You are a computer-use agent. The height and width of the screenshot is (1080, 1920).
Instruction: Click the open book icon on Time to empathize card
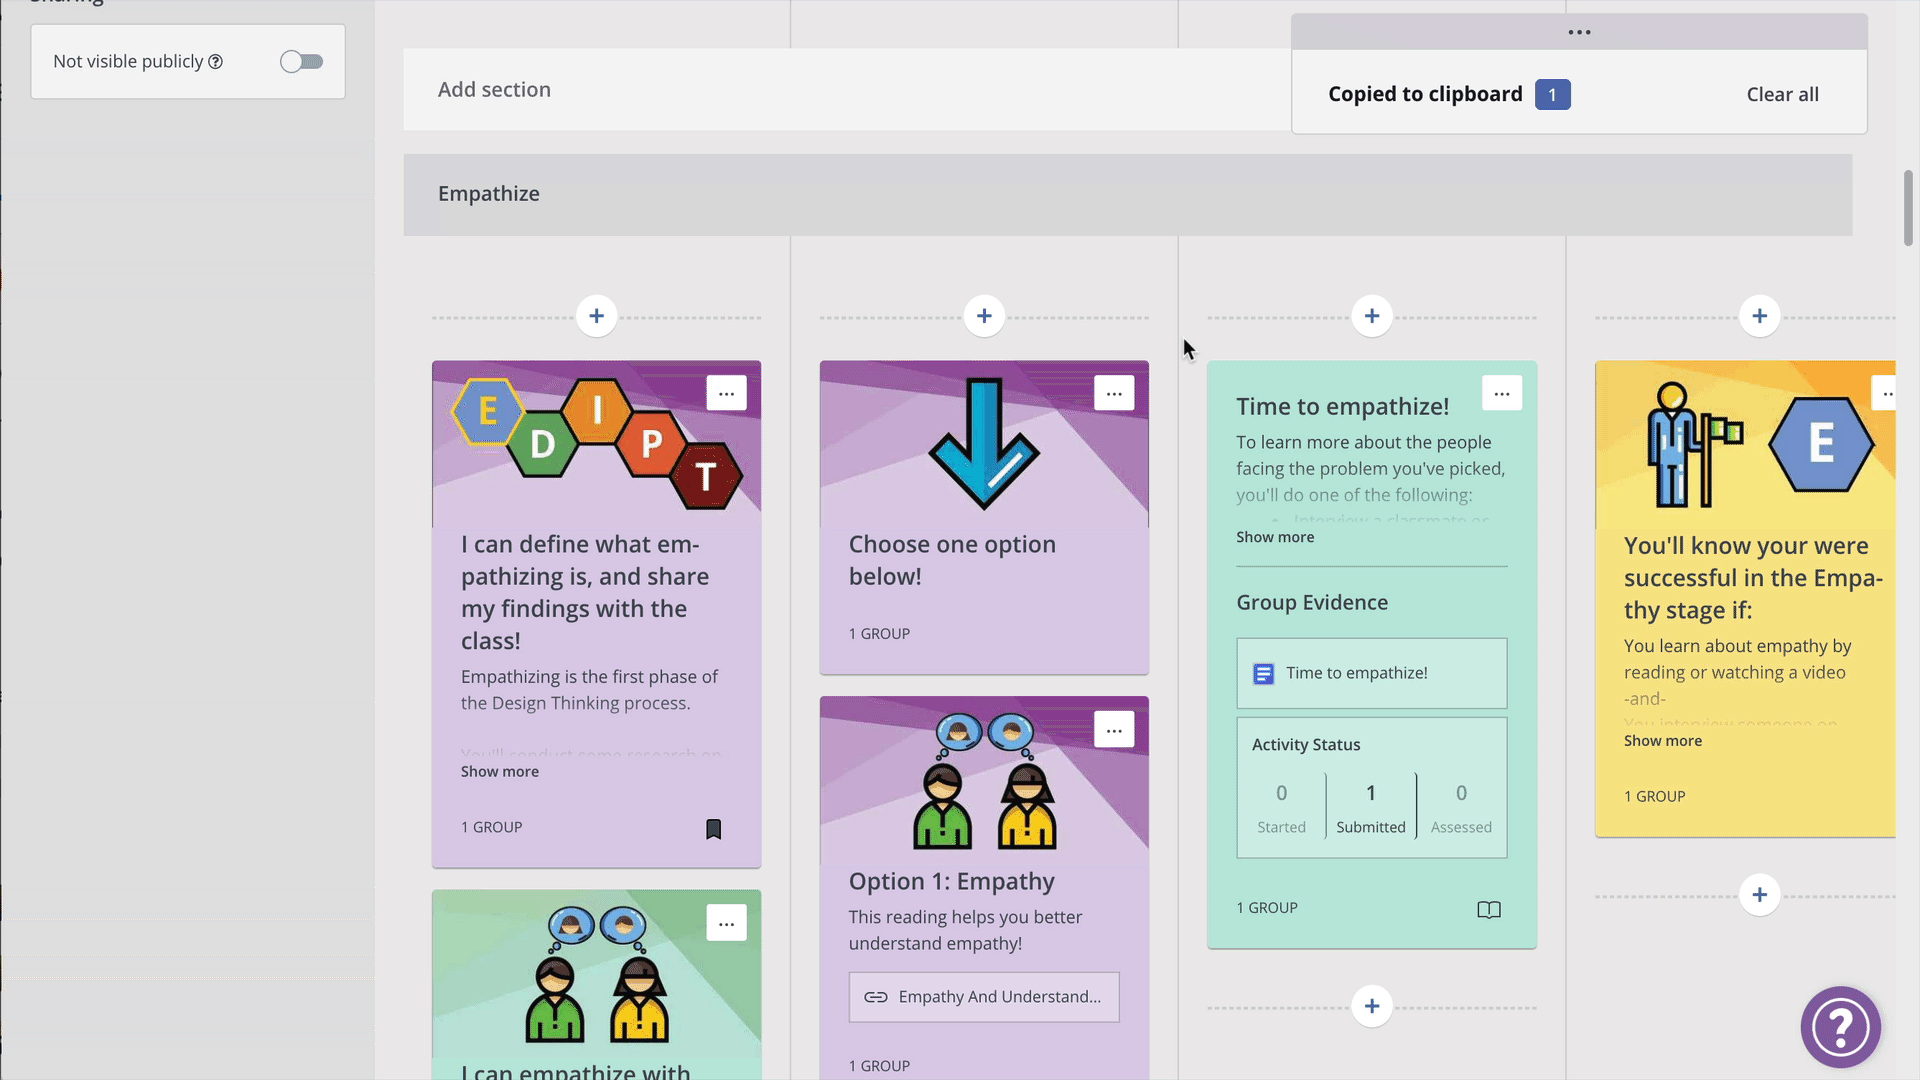pos(1489,909)
